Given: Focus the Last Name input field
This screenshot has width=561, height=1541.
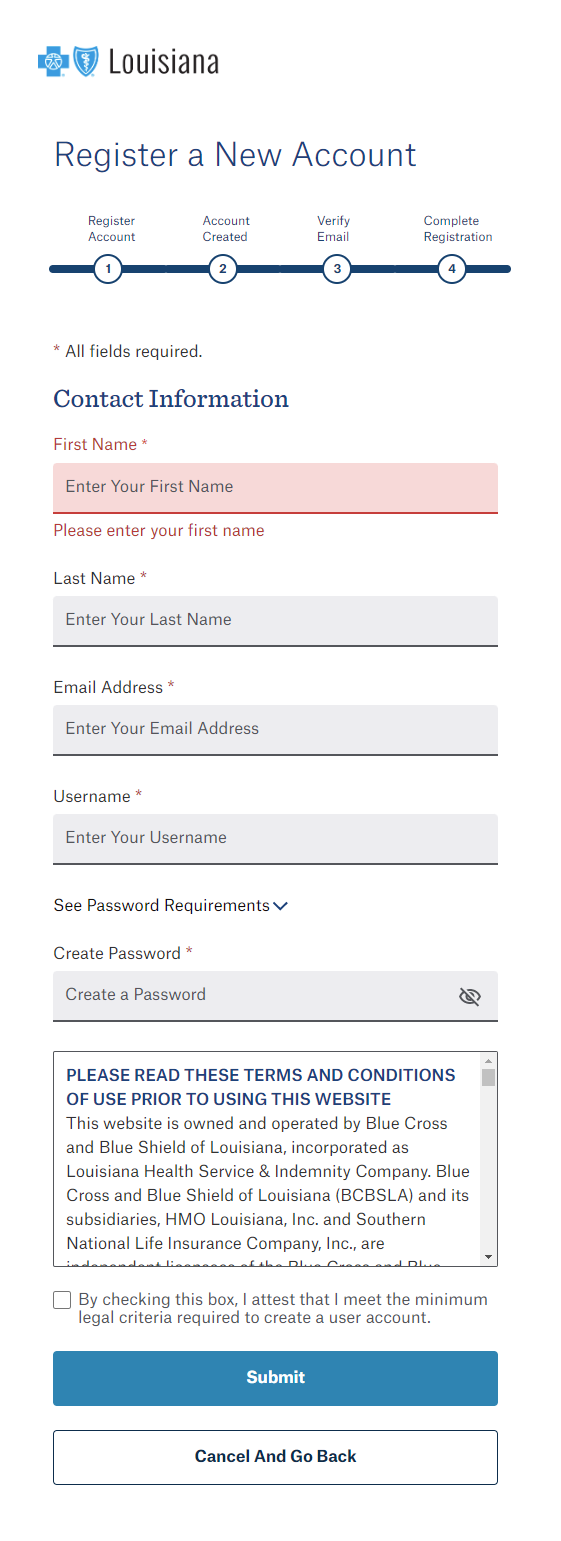Looking at the screenshot, I should 275,621.
